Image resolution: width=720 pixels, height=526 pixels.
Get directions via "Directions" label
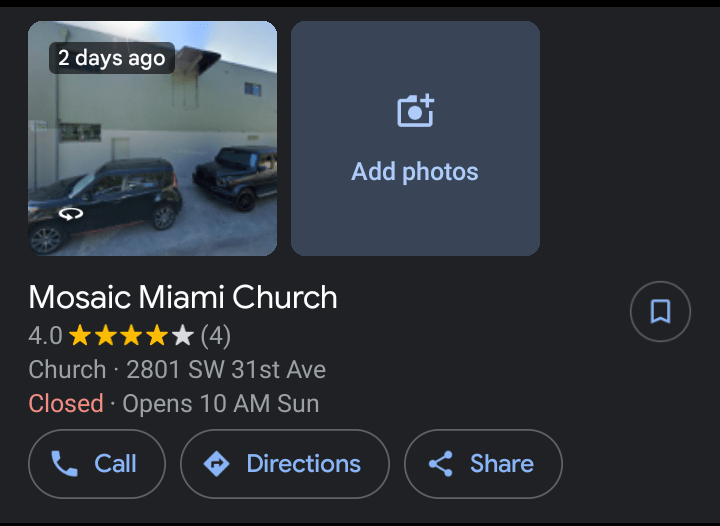point(303,464)
